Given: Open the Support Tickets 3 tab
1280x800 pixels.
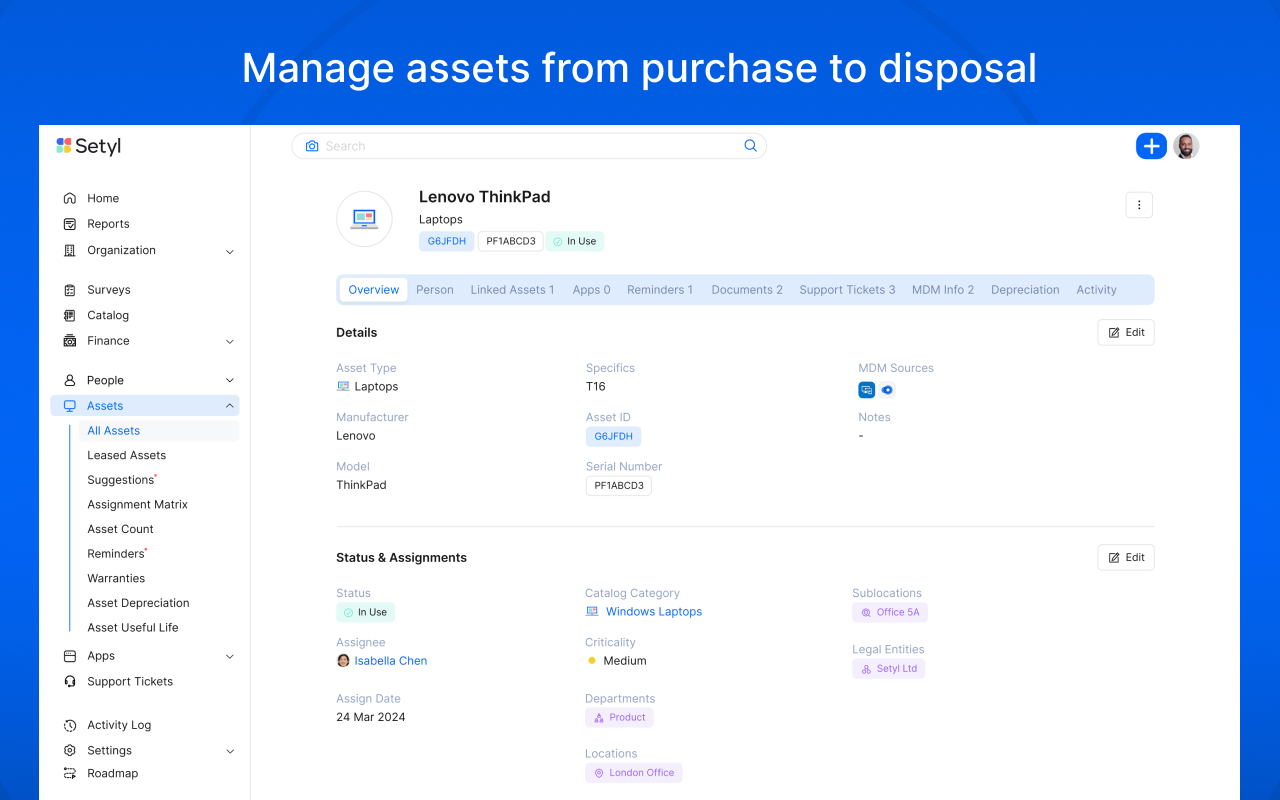Looking at the screenshot, I should (x=848, y=290).
